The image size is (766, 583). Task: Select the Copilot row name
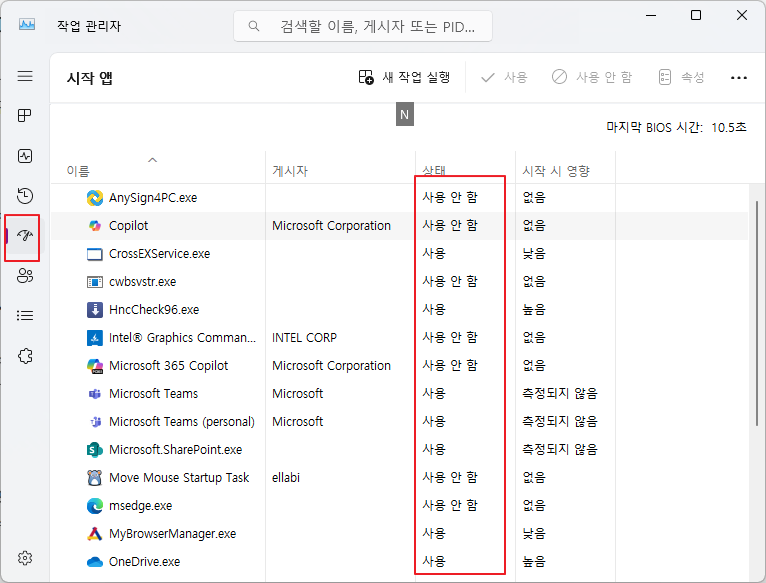128,226
